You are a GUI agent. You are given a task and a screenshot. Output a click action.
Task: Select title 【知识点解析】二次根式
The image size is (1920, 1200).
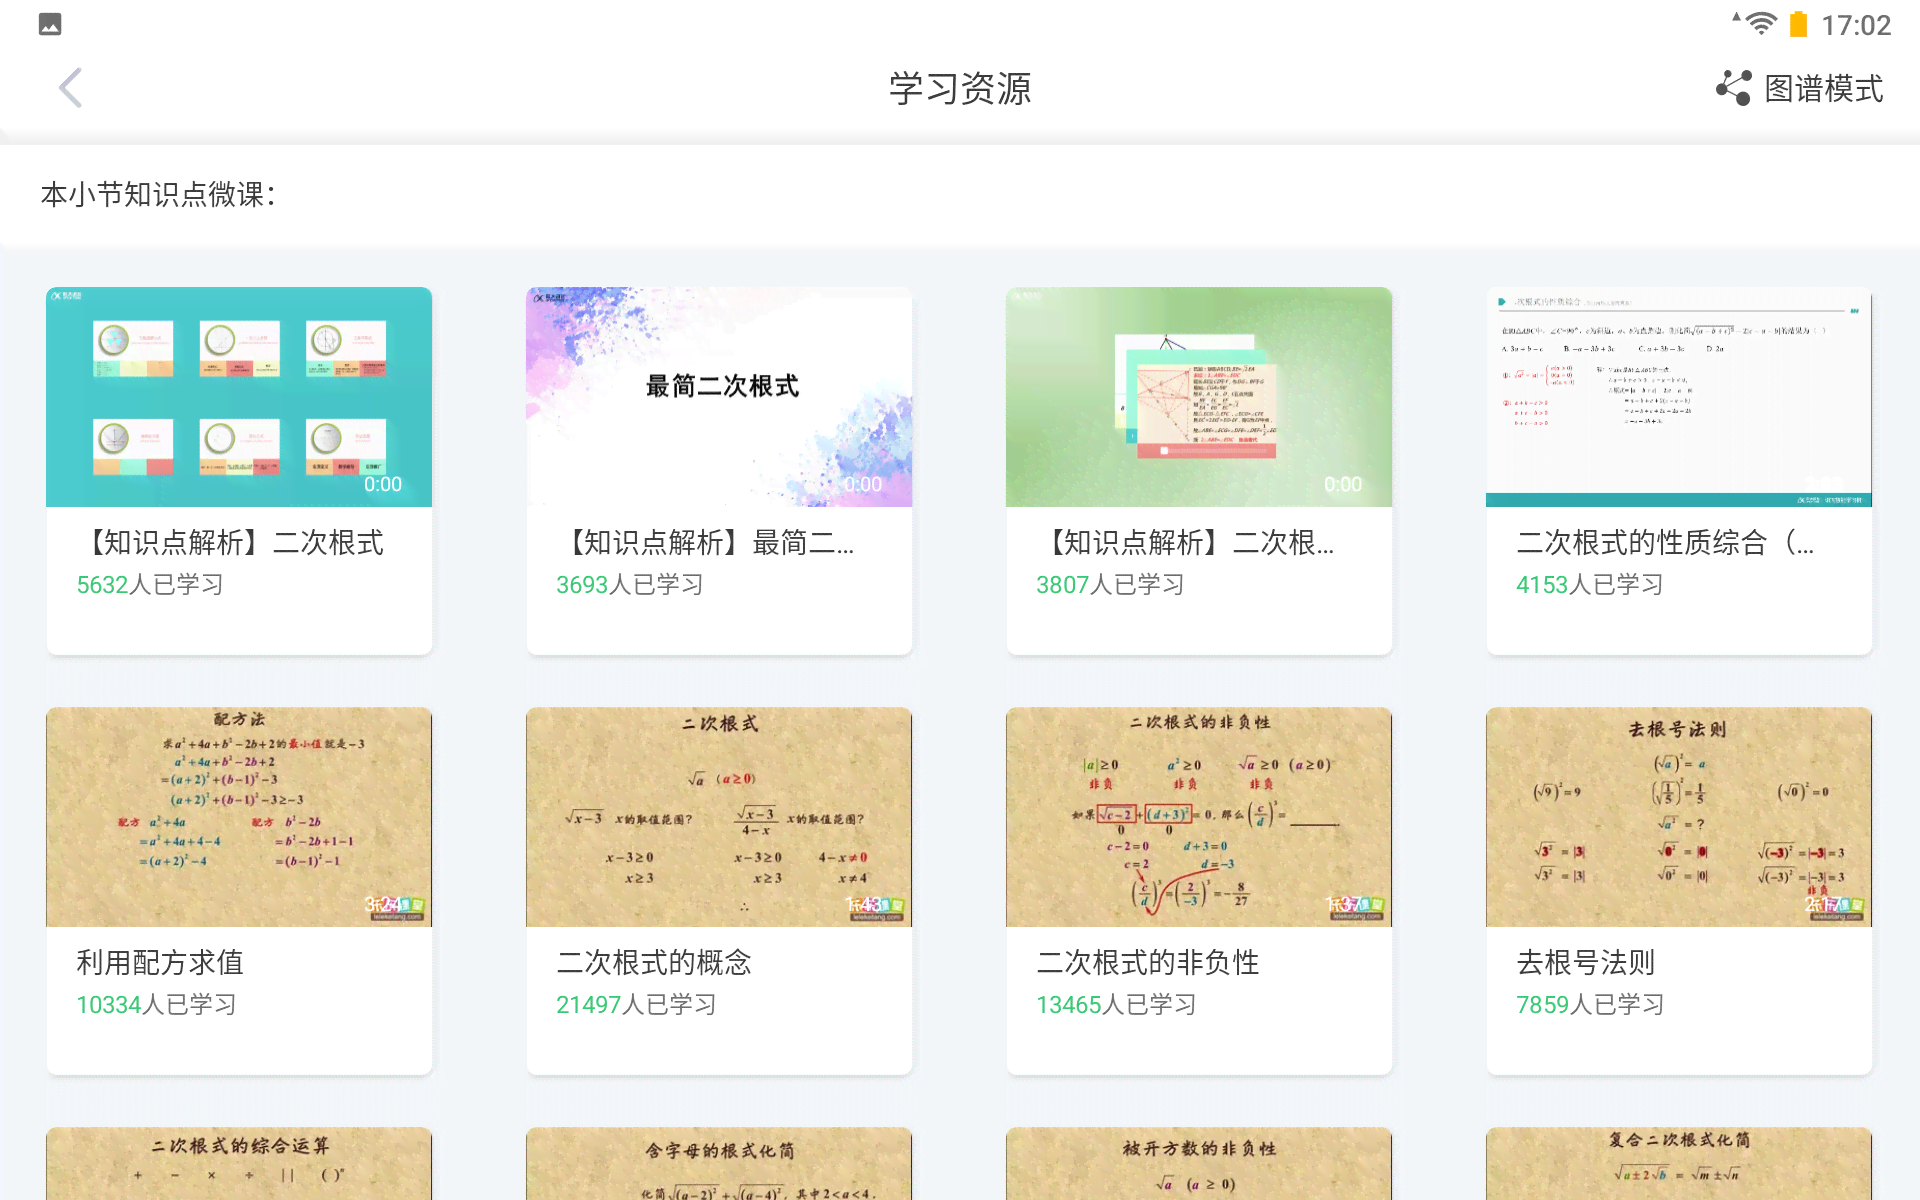[231, 543]
